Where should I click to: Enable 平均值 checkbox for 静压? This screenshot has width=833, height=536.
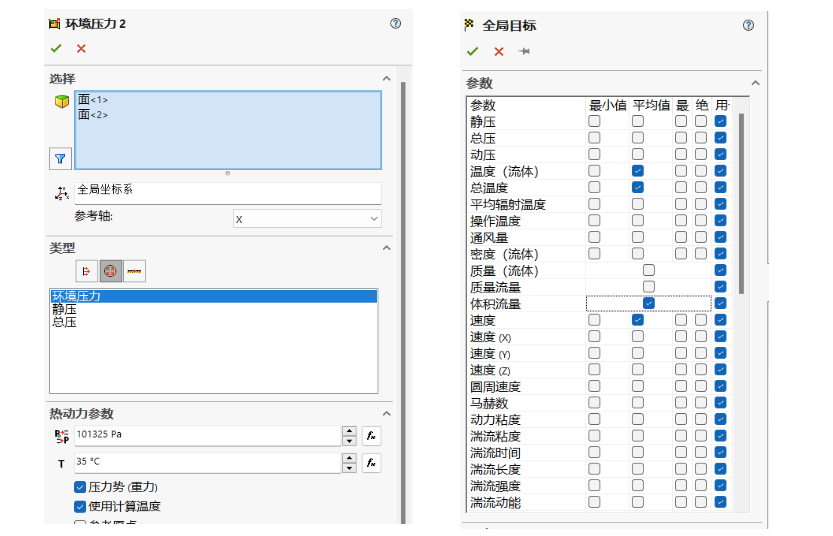pyautogui.click(x=638, y=121)
